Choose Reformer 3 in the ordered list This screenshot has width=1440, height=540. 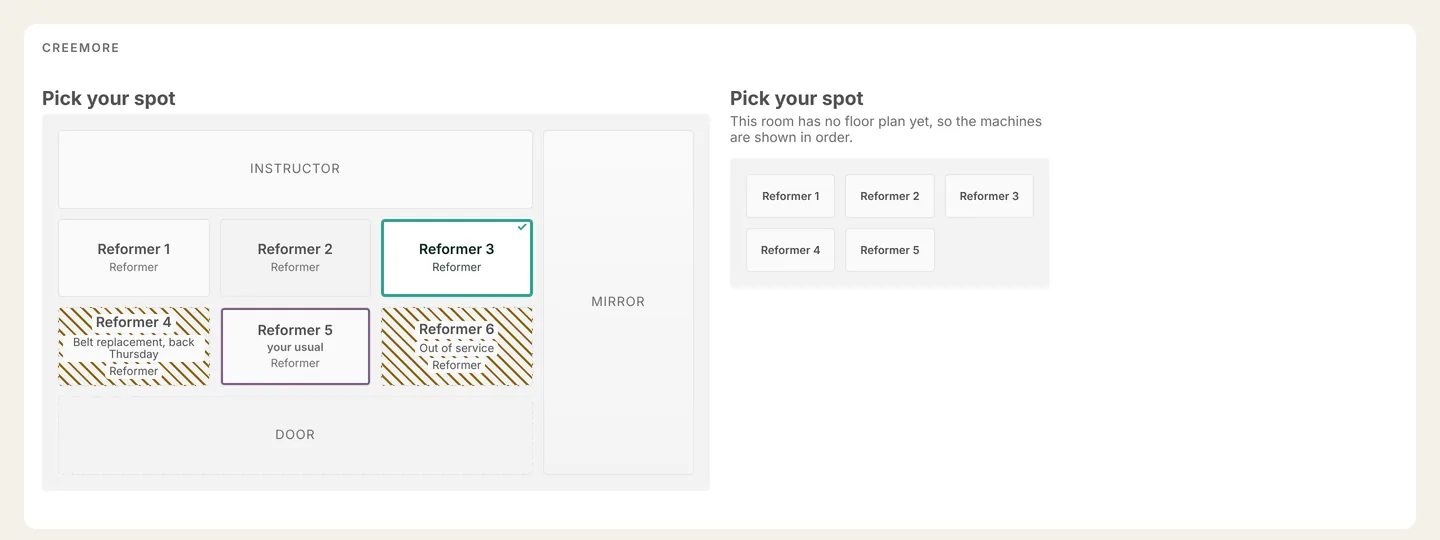(989, 196)
